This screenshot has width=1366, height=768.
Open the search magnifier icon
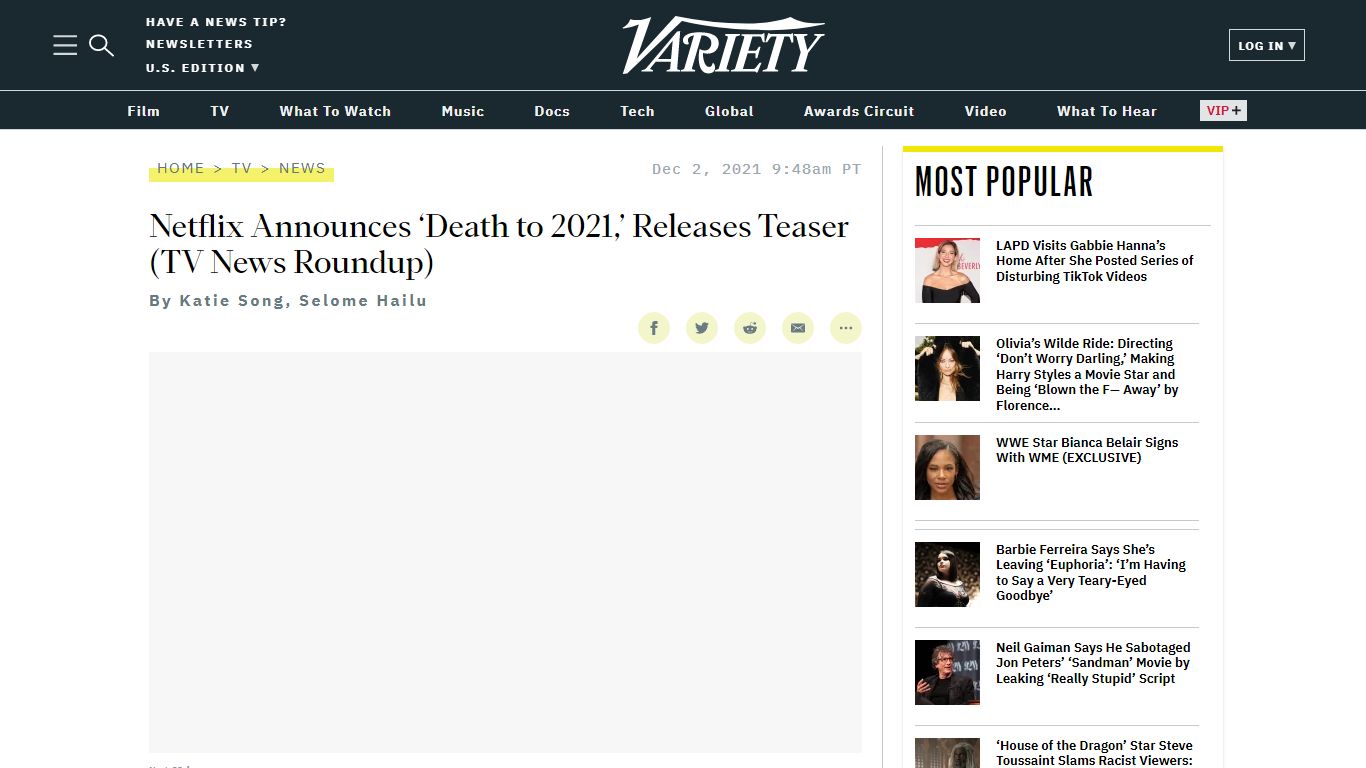click(x=101, y=45)
